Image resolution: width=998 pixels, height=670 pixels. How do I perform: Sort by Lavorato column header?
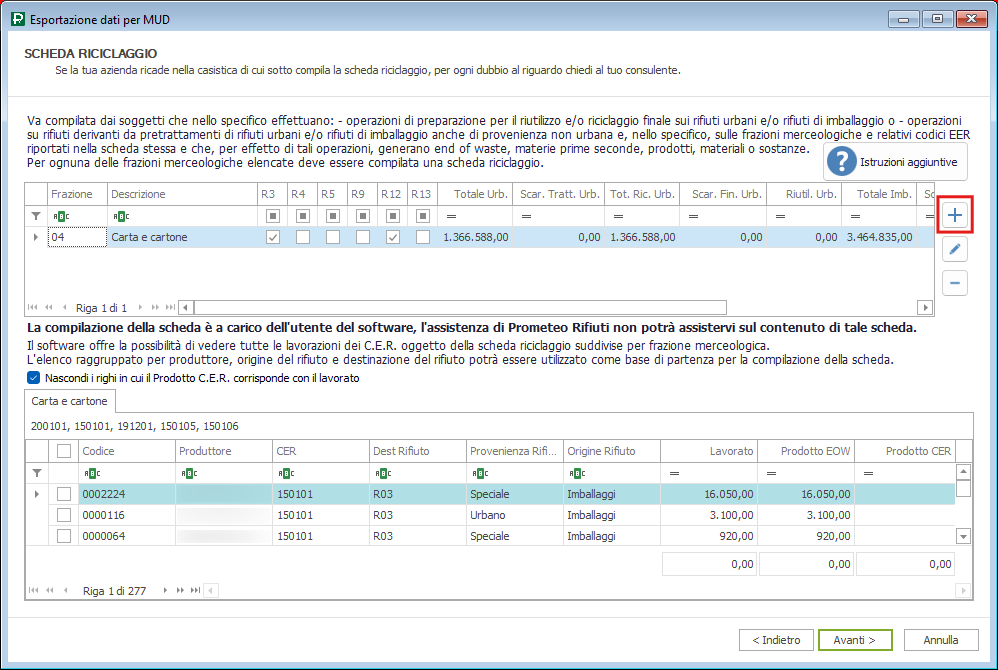[x=708, y=450]
